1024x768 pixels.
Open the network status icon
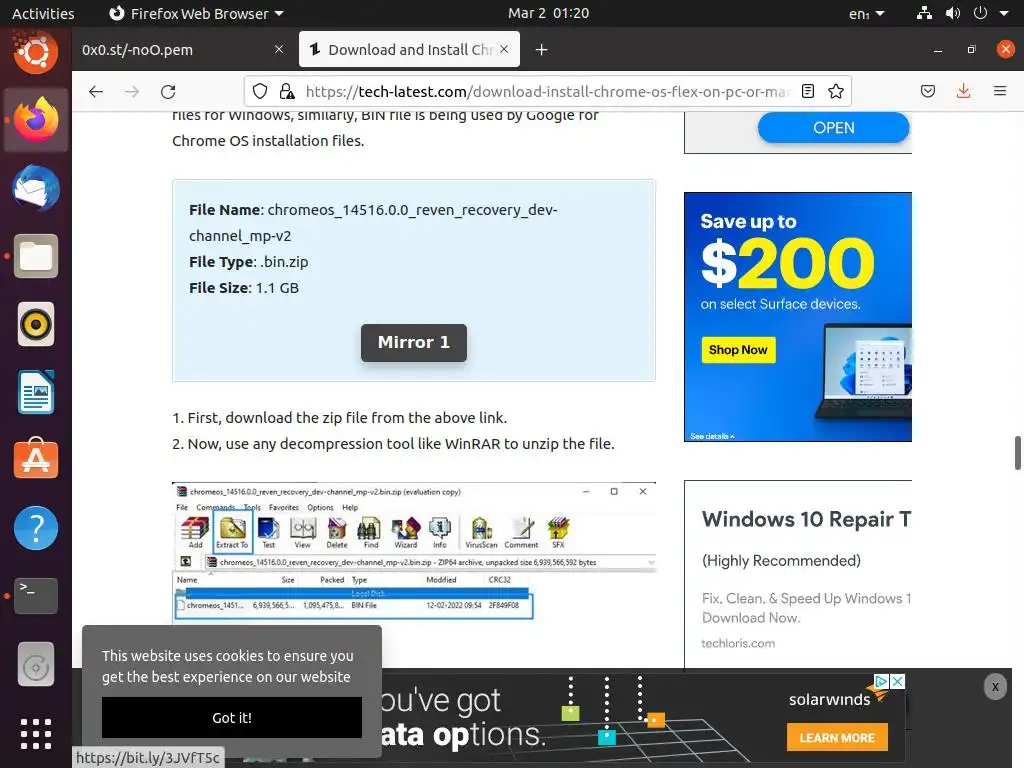tap(924, 13)
